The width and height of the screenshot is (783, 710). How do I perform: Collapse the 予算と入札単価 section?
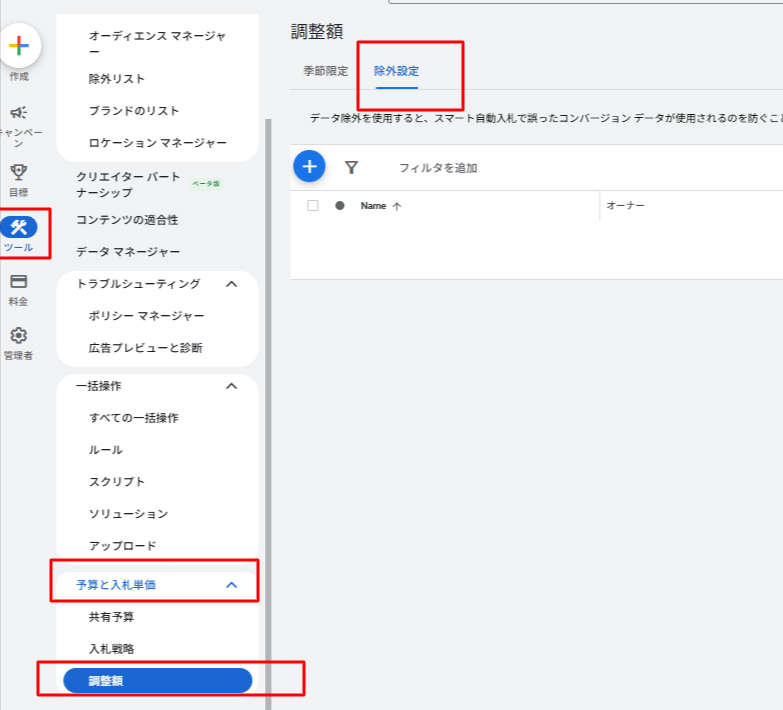coord(231,585)
